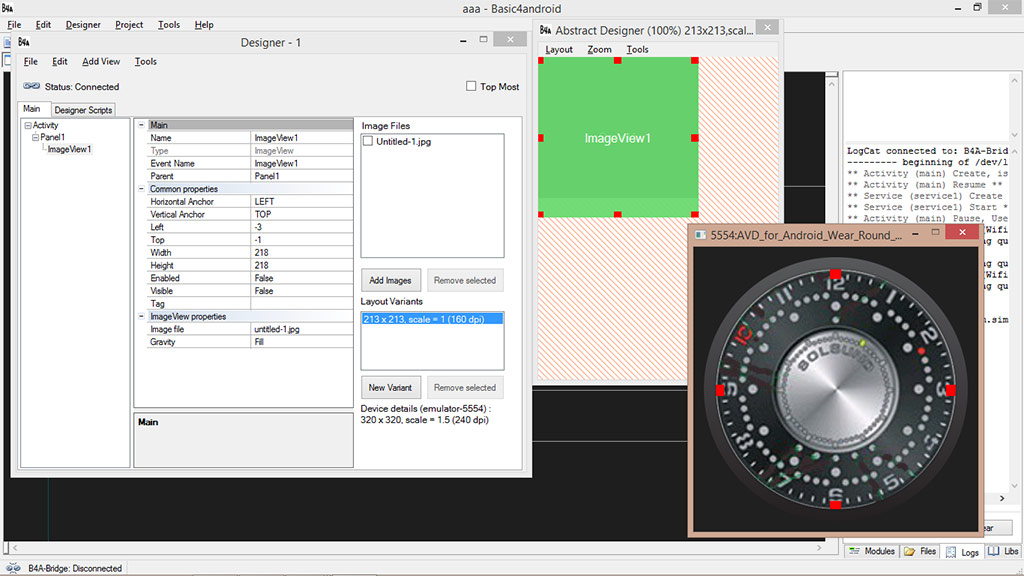Image resolution: width=1024 pixels, height=576 pixels.
Task: Check the Untitled-1.jpg image file checkbox
Action: point(367,142)
